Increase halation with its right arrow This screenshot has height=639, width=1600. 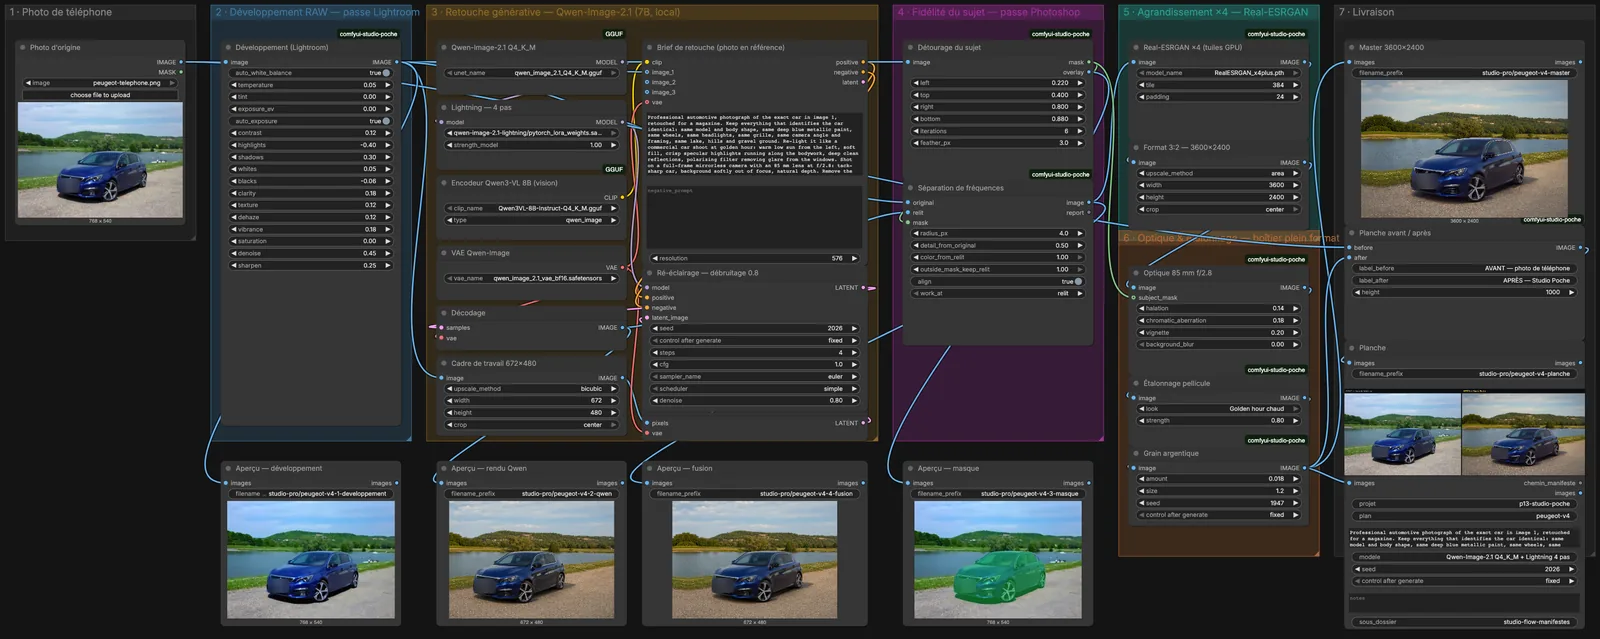click(1296, 308)
